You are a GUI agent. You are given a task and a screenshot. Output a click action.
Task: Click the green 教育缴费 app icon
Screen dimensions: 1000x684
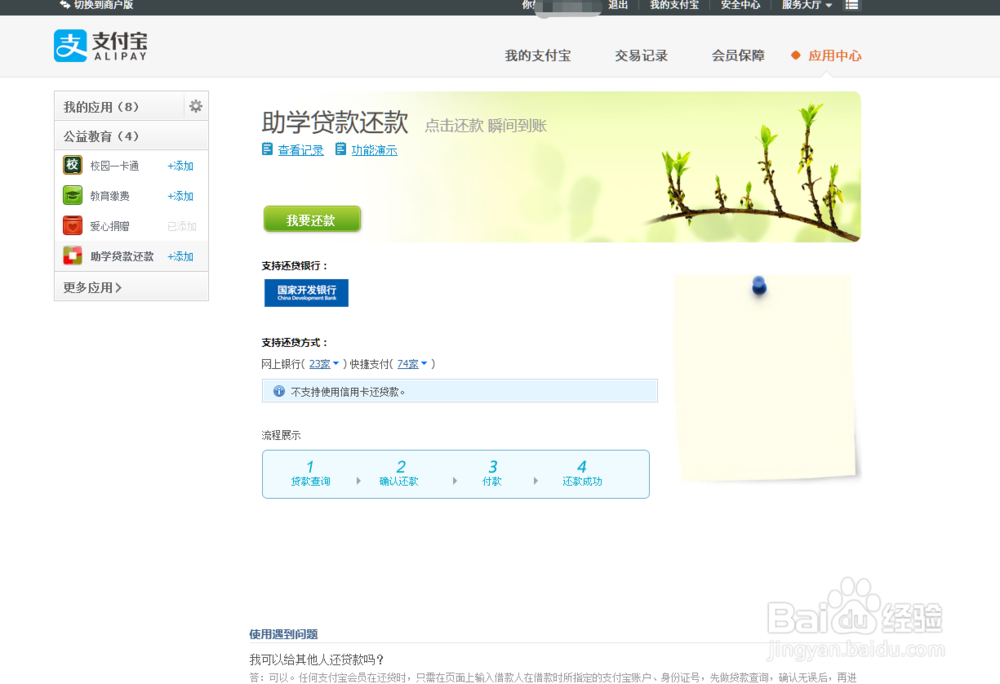coord(71,196)
